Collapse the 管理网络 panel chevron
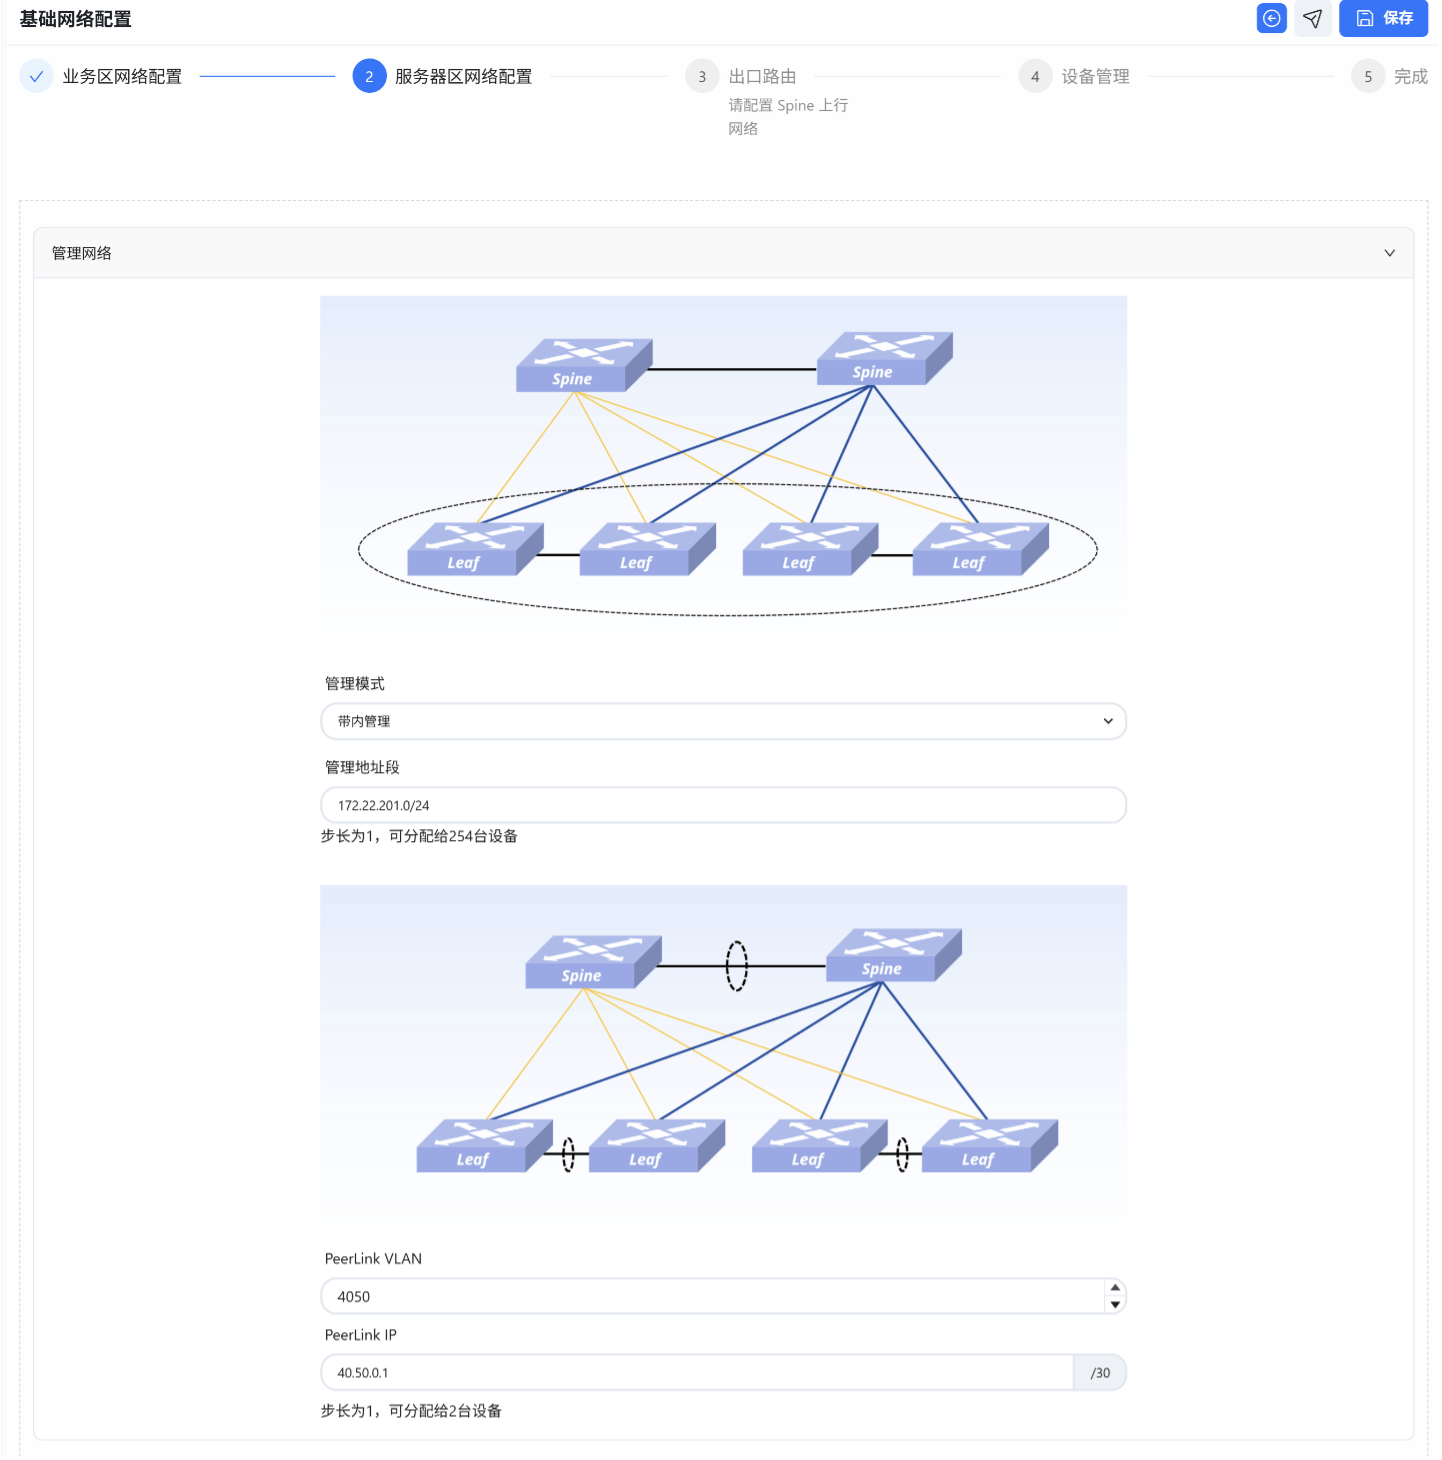The image size is (1442, 1460). pos(1389,253)
